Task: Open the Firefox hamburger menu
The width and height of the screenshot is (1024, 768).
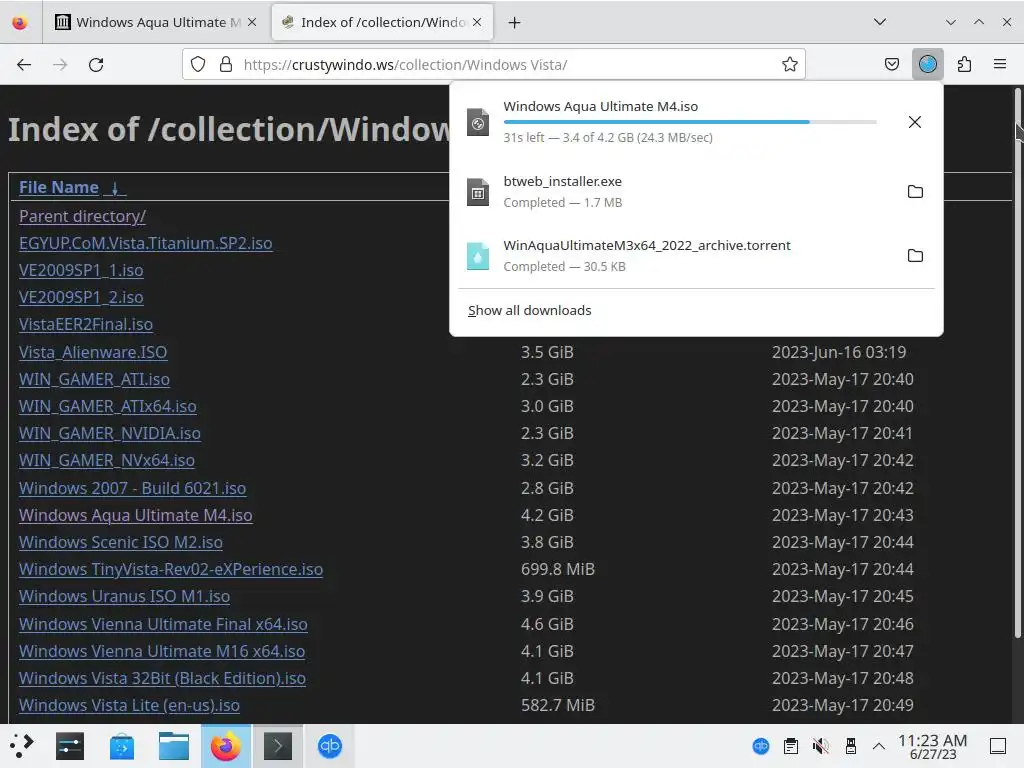Action: pos(1000,64)
